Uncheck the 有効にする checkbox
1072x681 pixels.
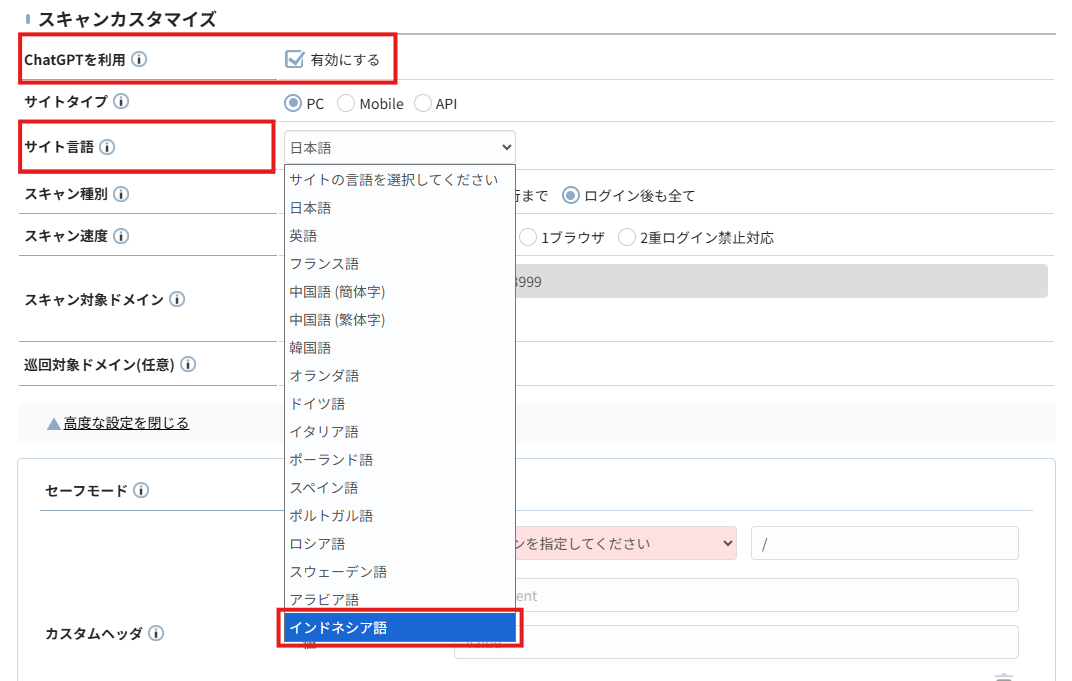tap(295, 59)
